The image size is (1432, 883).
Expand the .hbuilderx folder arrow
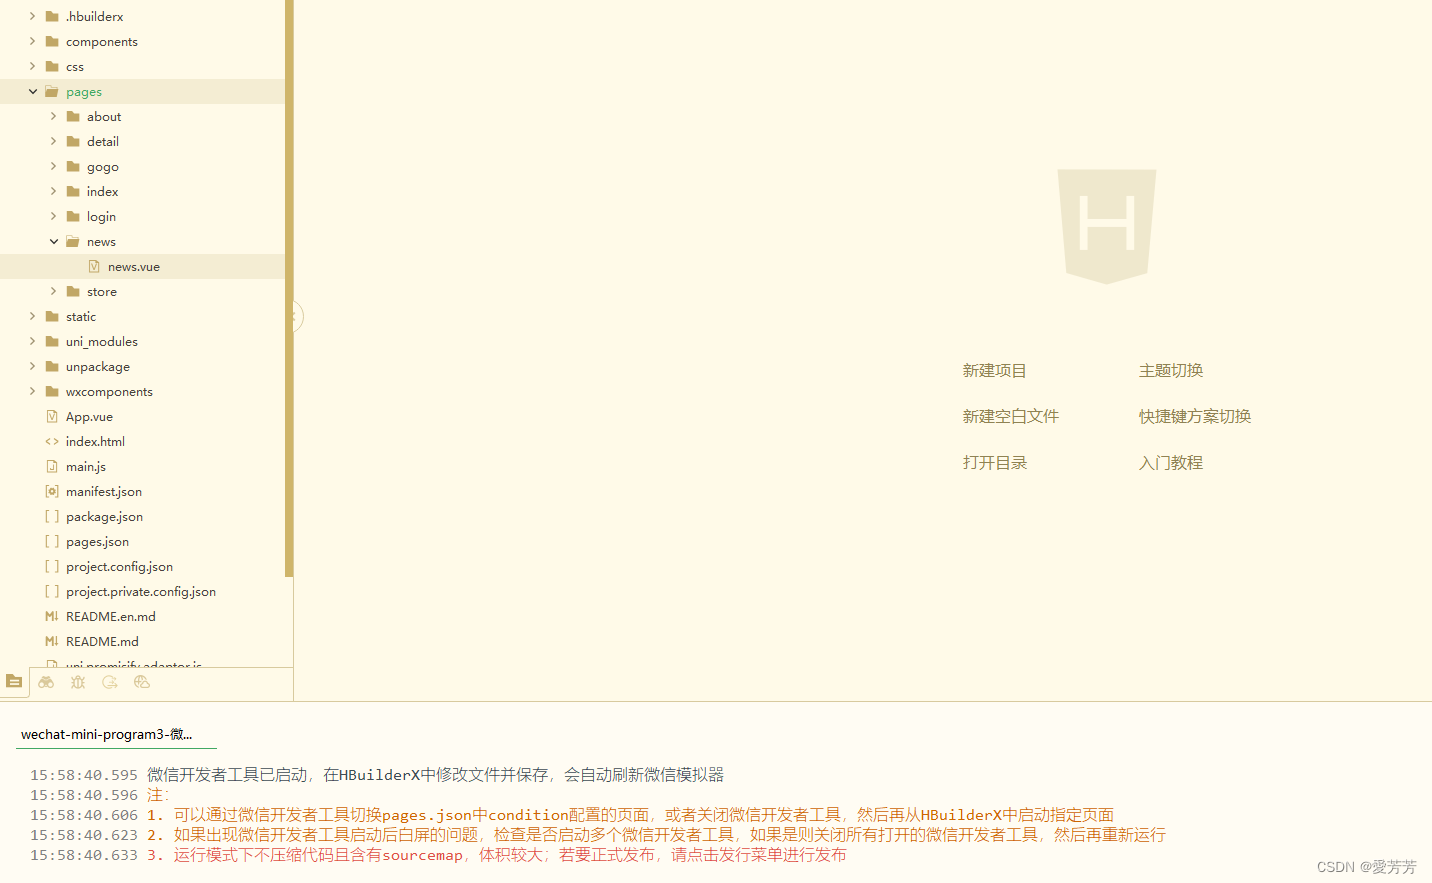click(32, 16)
